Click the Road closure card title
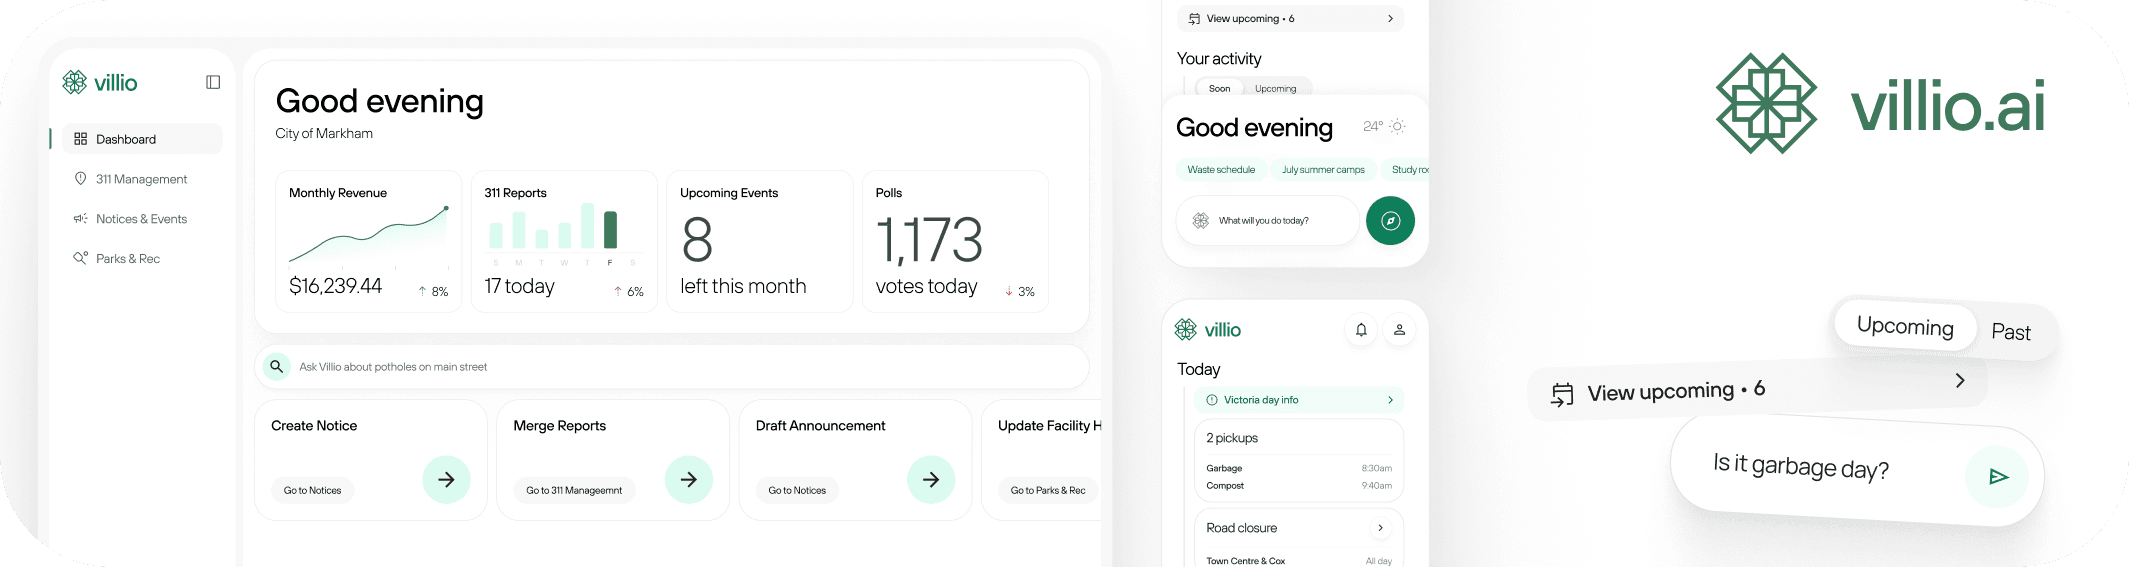Image resolution: width=2129 pixels, height=567 pixels. coord(1241,528)
